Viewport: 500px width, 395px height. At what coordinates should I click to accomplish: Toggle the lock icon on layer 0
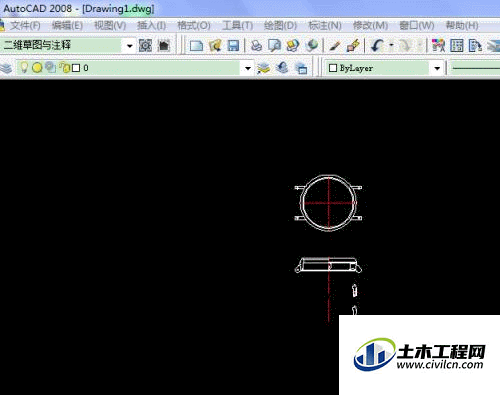pos(64,68)
